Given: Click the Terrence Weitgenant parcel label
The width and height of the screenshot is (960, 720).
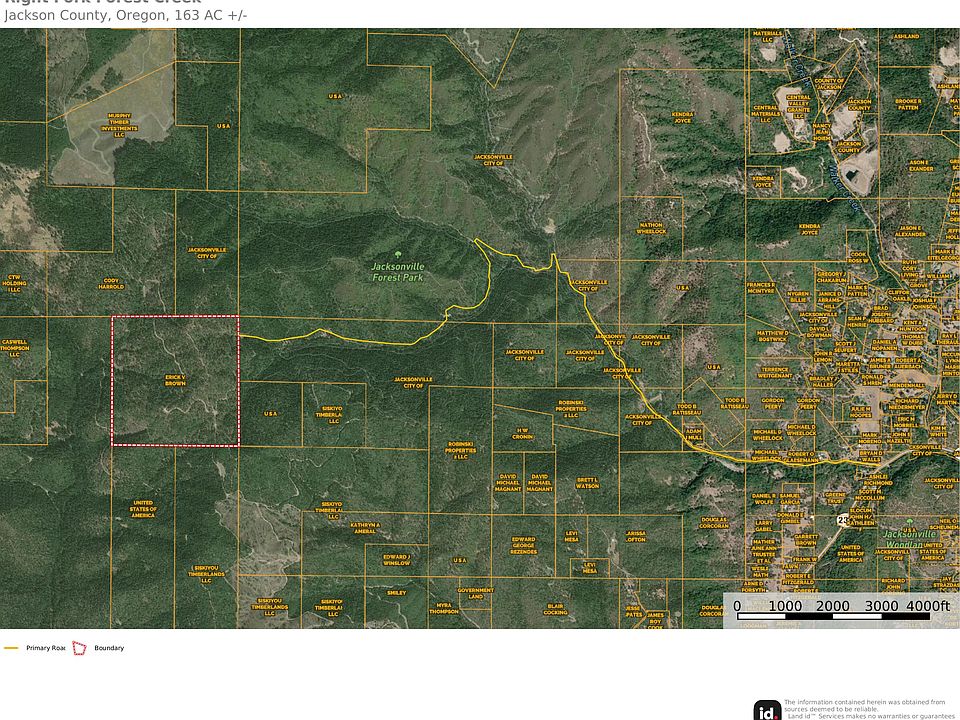Looking at the screenshot, I should 775,373.
